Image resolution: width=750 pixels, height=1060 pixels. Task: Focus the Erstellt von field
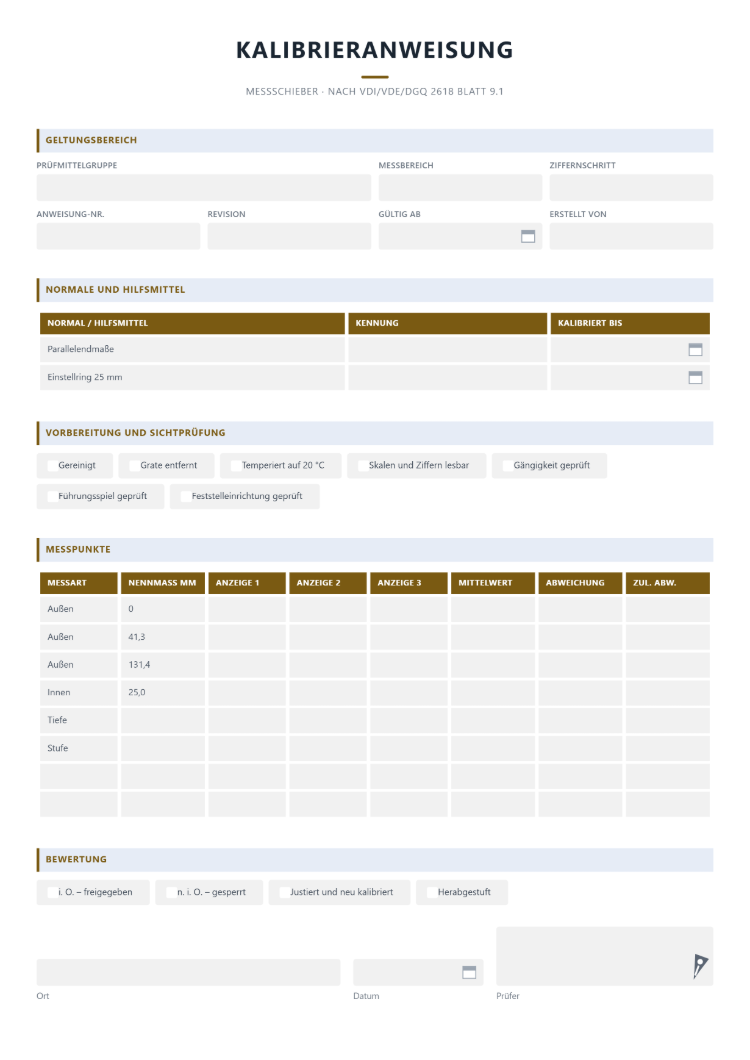tap(631, 237)
